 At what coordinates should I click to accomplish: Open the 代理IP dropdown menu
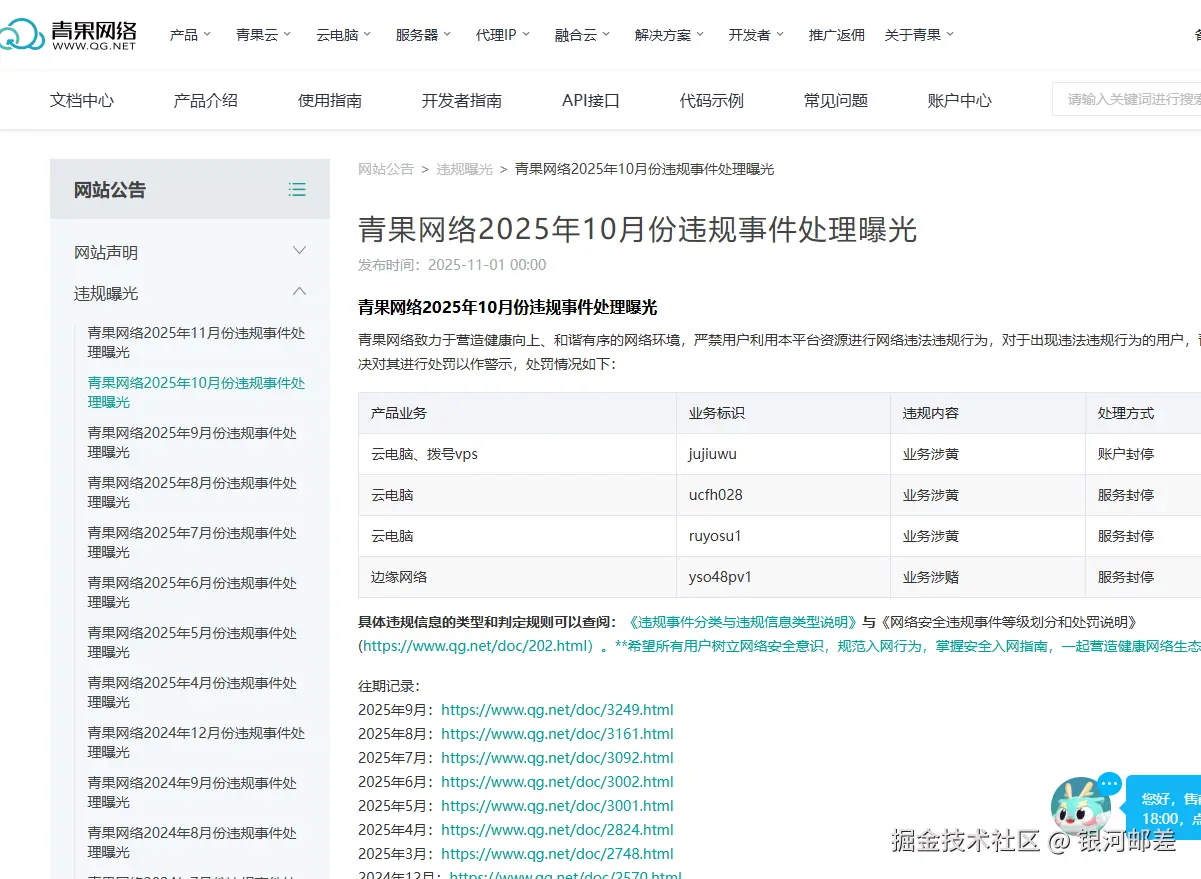coord(503,35)
